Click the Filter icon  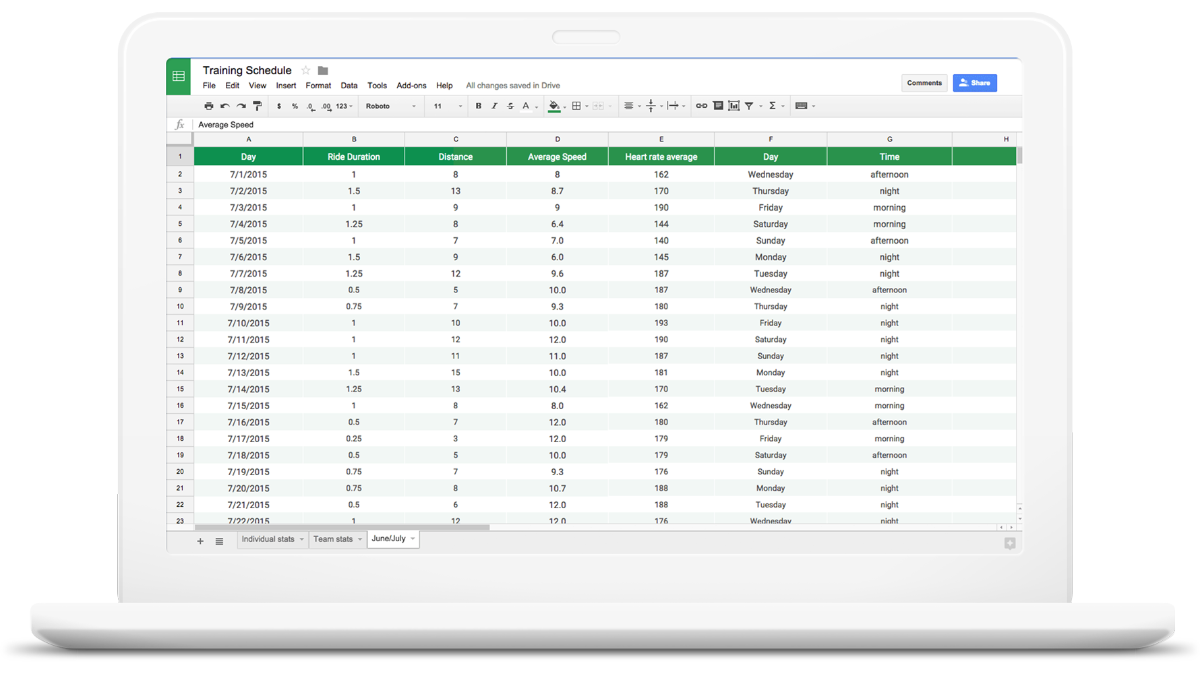pyautogui.click(x=749, y=106)
